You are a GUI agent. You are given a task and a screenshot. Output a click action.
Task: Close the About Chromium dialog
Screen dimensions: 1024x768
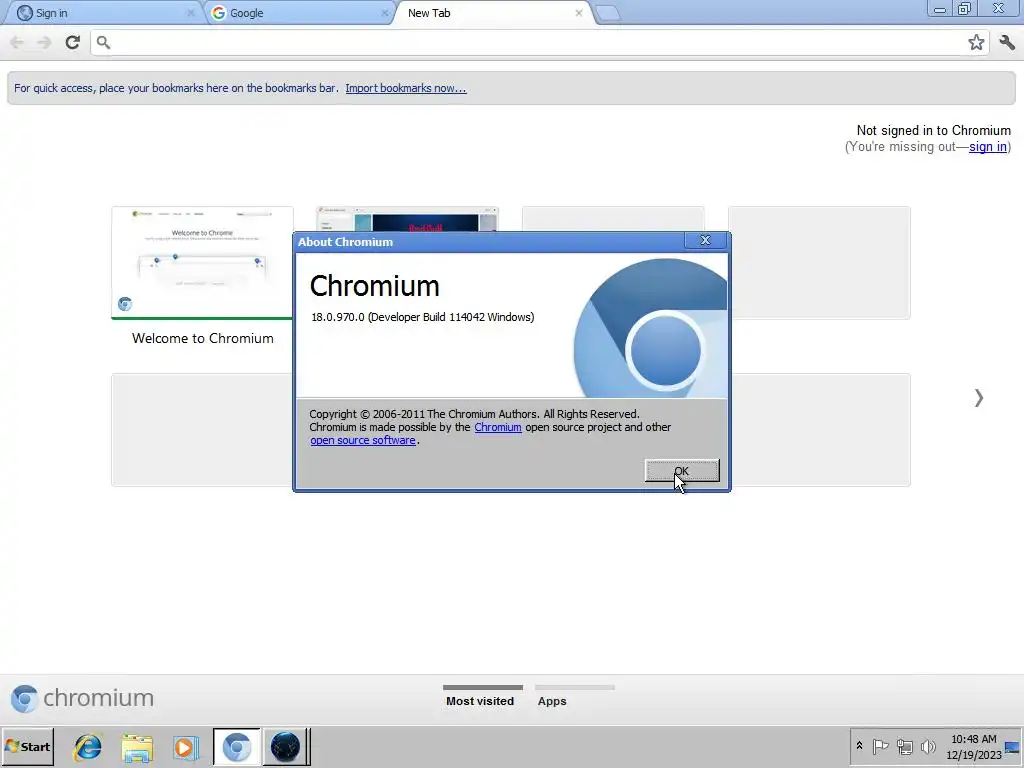[705, 240]
